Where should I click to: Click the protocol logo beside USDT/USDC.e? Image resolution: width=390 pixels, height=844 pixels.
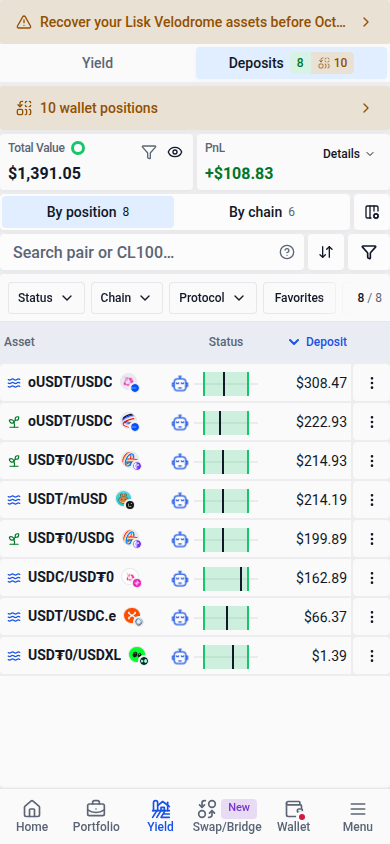pos(133,616)
